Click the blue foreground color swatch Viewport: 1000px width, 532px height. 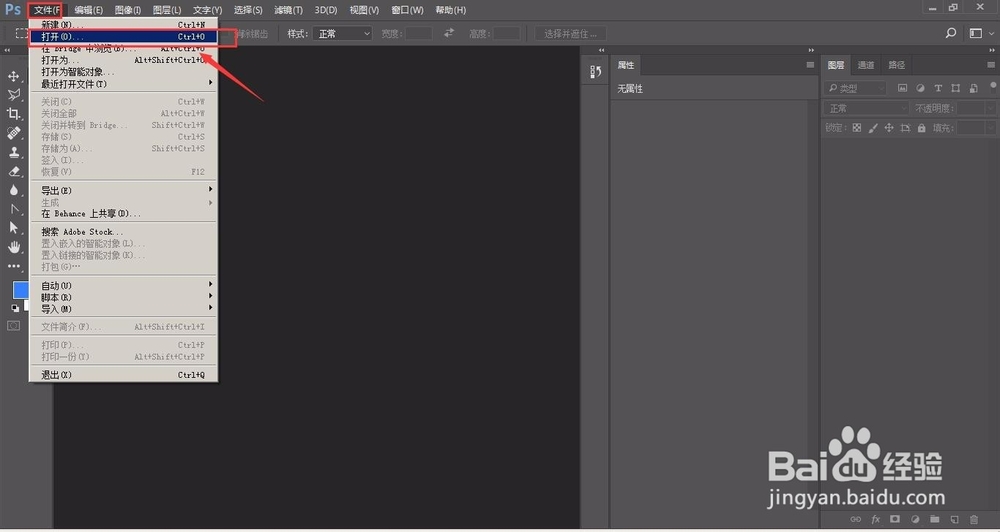21,290
